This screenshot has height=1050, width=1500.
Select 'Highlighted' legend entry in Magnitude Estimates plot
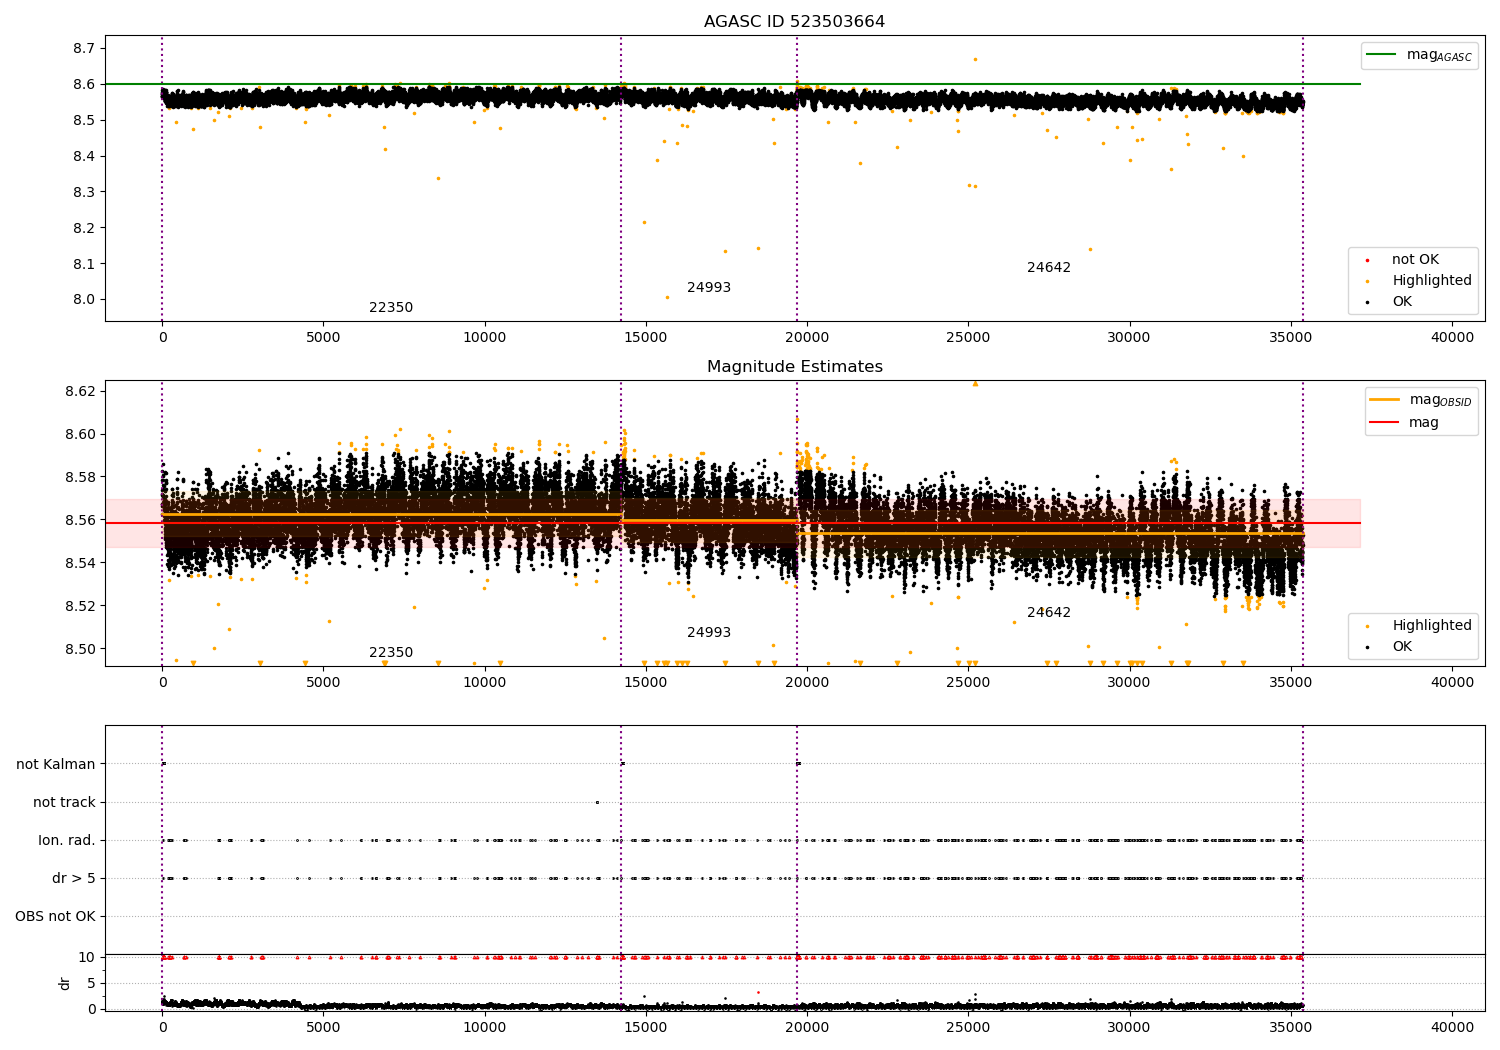[1432, 625]
